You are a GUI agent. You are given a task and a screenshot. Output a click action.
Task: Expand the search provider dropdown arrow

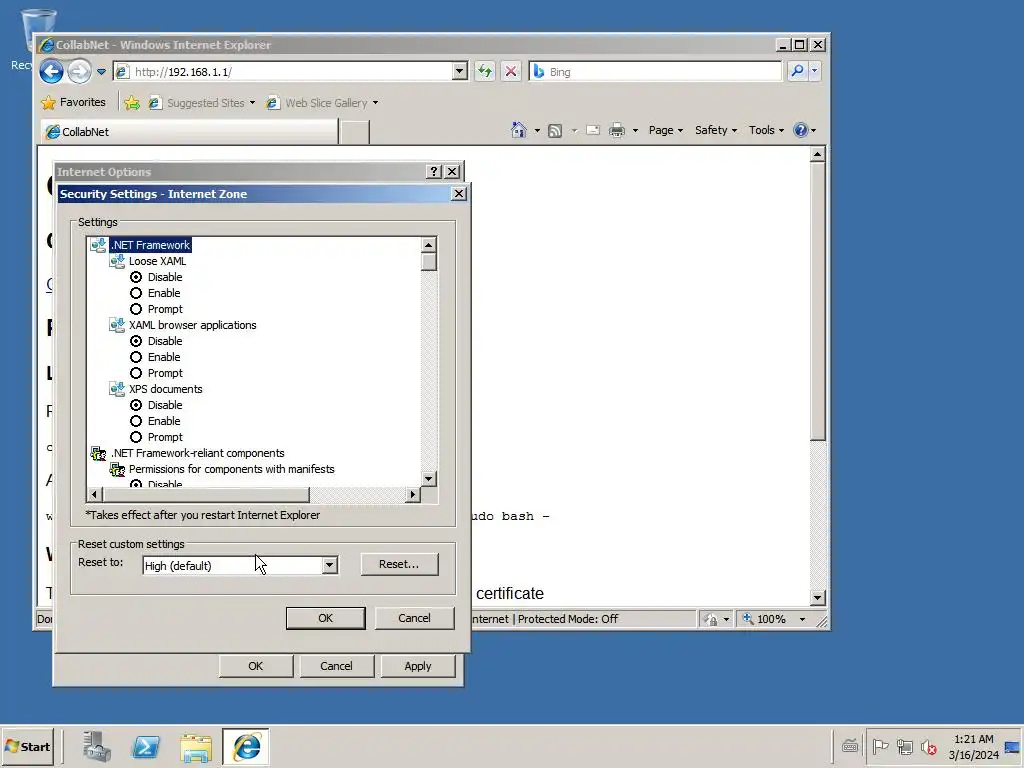click(814, 71)
